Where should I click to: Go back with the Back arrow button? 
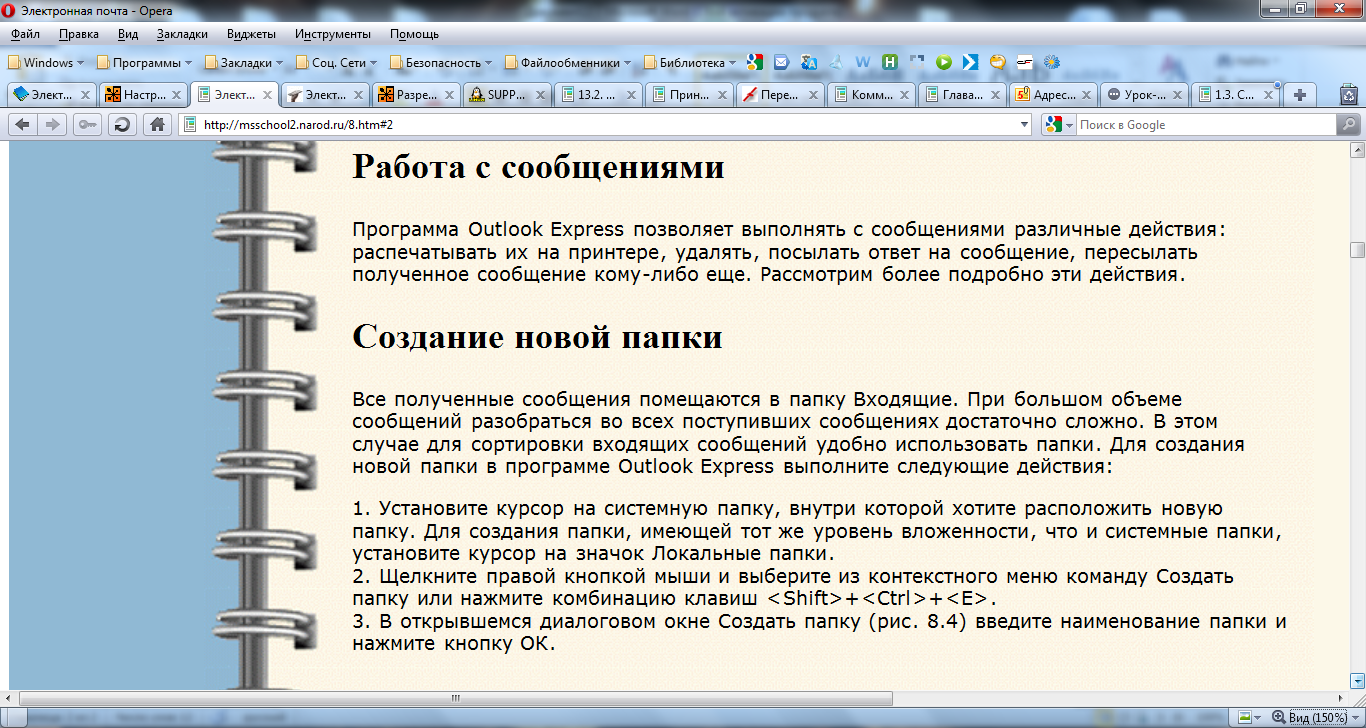click(22, 124)
